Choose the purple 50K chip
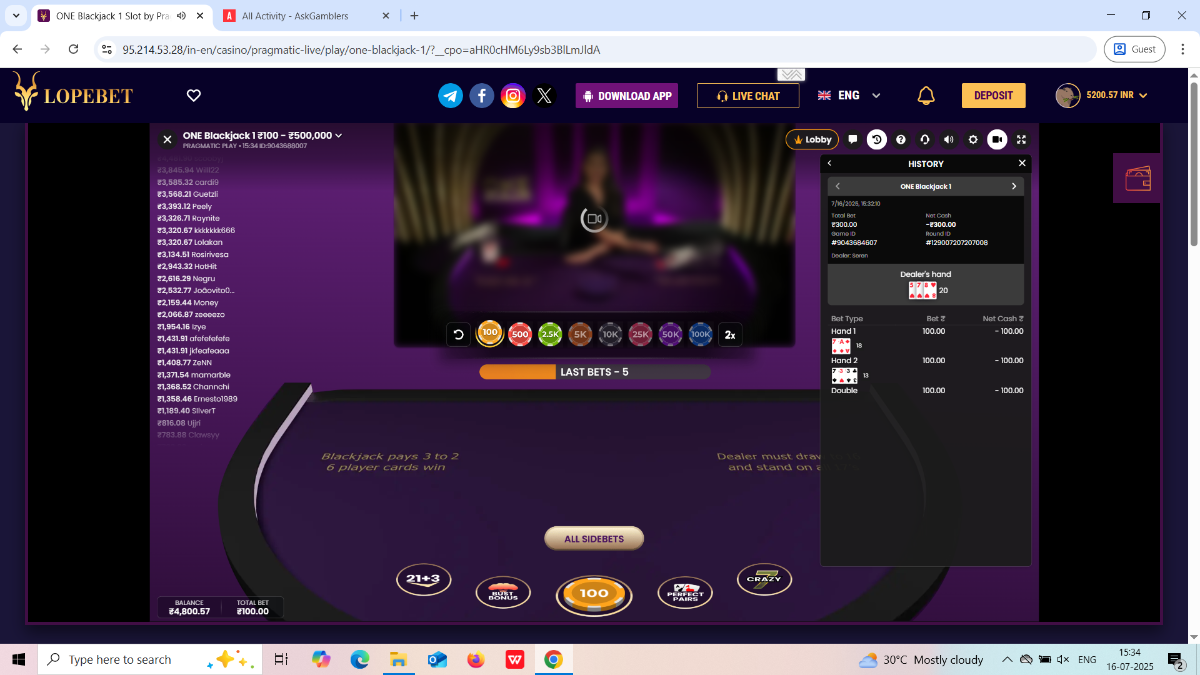1200x675 pixels. pos(670,335)
